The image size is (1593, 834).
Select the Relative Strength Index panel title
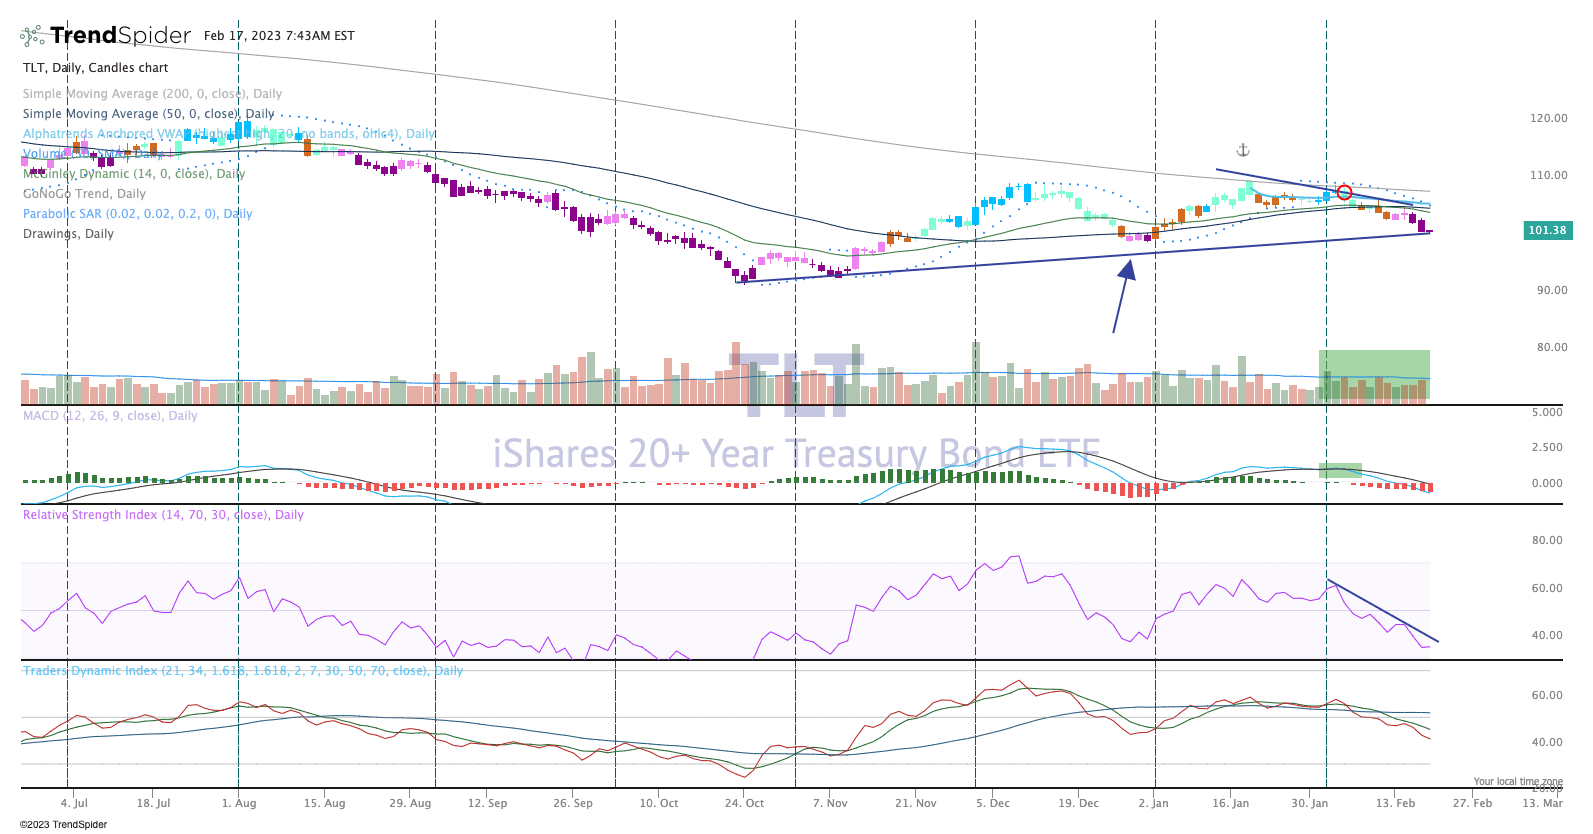tap(163, 515)
